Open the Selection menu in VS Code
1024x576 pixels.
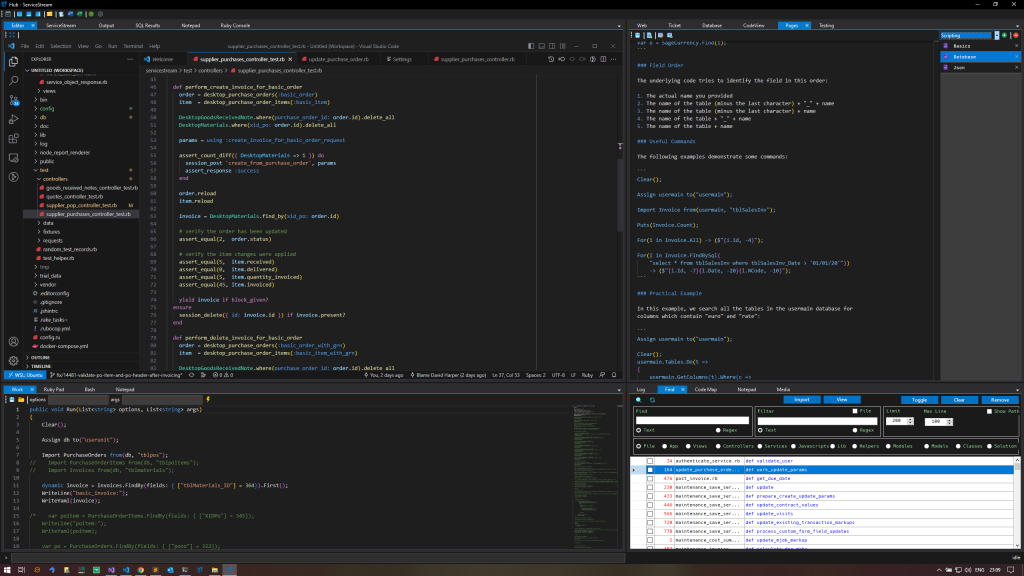[61, 46]
